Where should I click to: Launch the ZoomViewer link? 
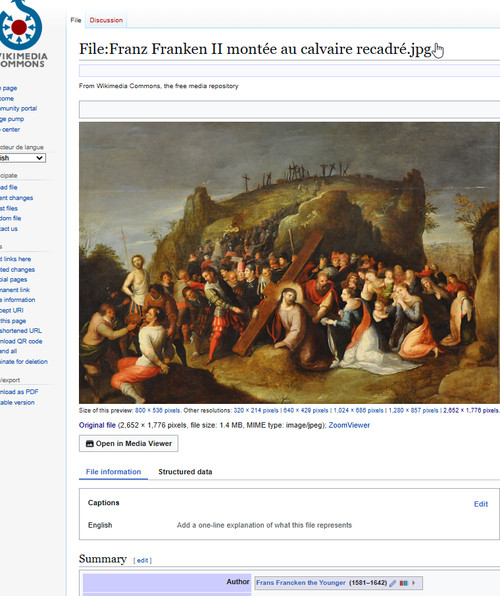point(349,425)
